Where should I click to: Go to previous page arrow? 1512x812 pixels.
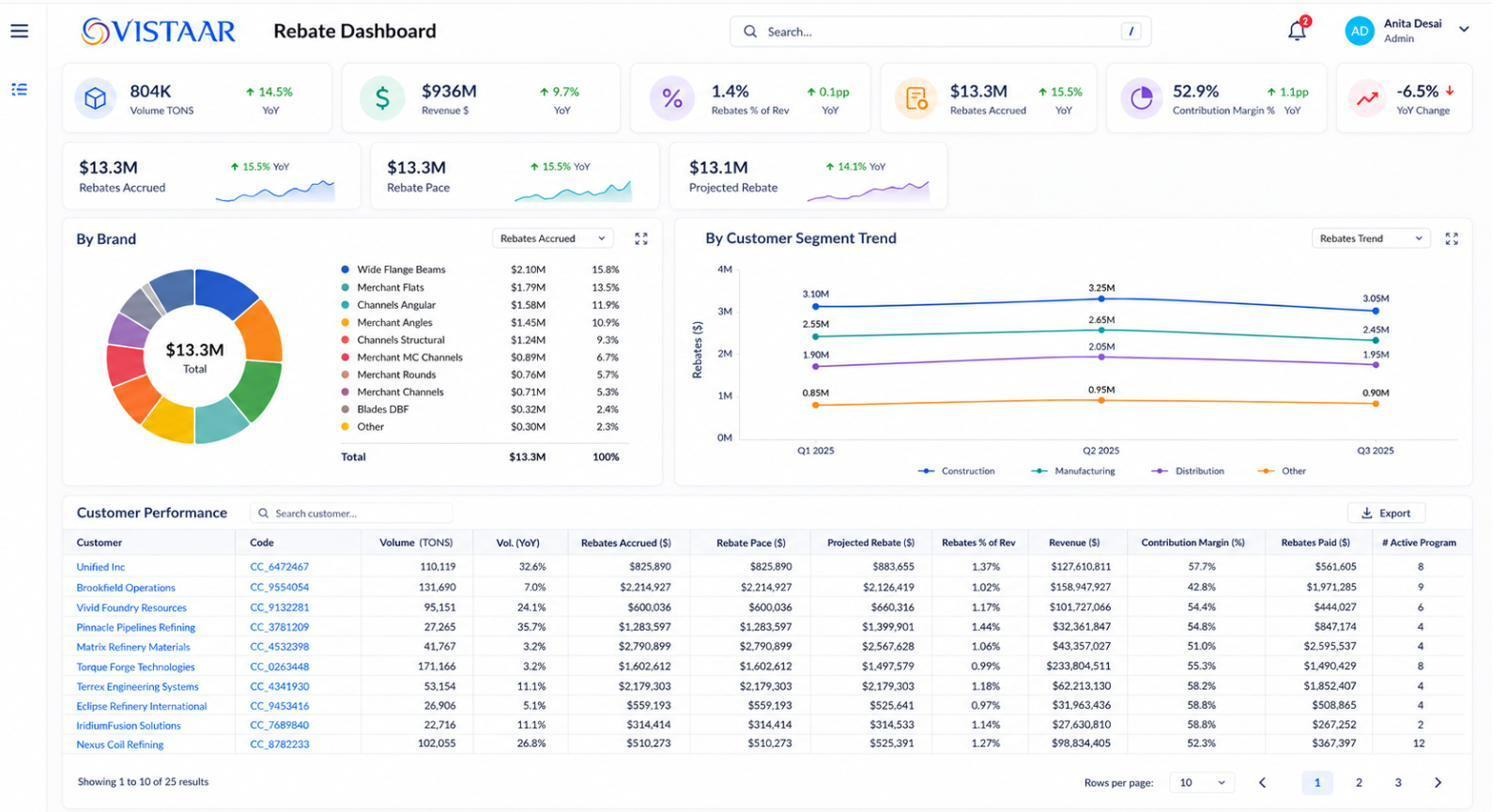1262,783
